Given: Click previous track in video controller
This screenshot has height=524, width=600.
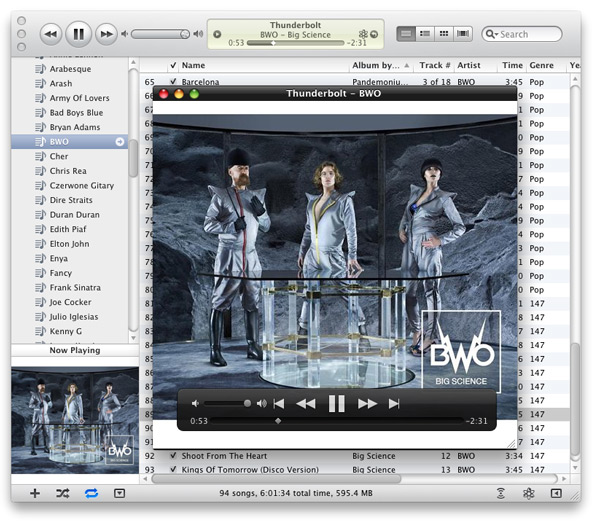Looking at the screenshot, I should tap(279, 403).
